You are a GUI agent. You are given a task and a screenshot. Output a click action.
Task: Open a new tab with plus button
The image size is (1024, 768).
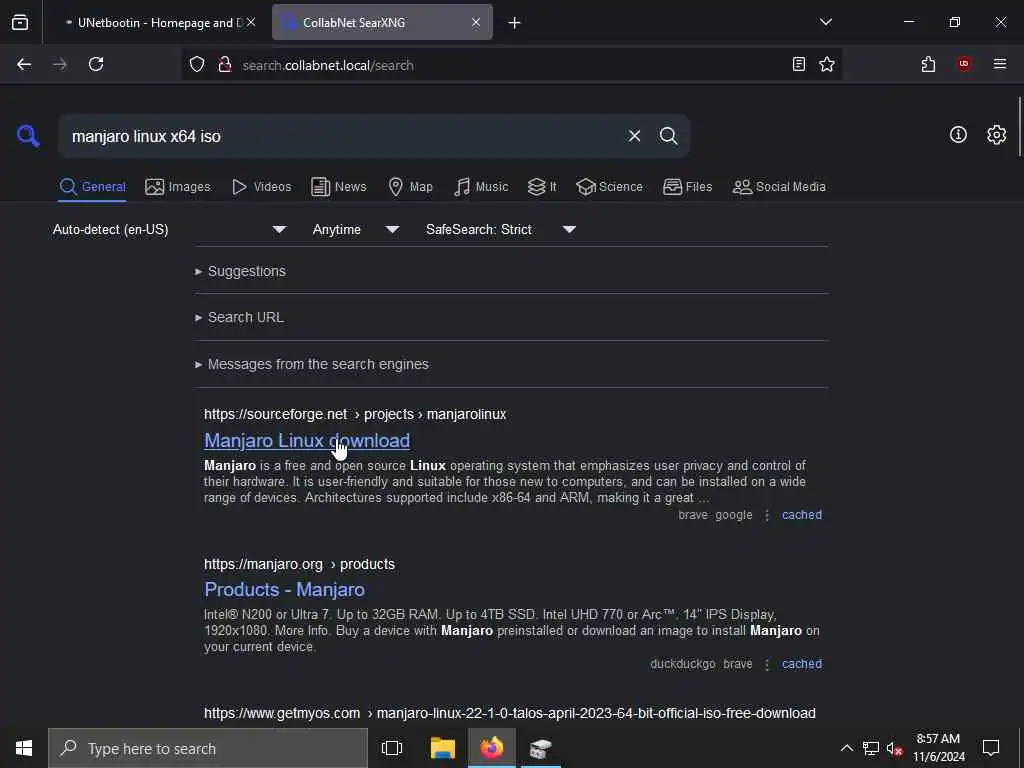pyautogui.click(x=515, y=23)
